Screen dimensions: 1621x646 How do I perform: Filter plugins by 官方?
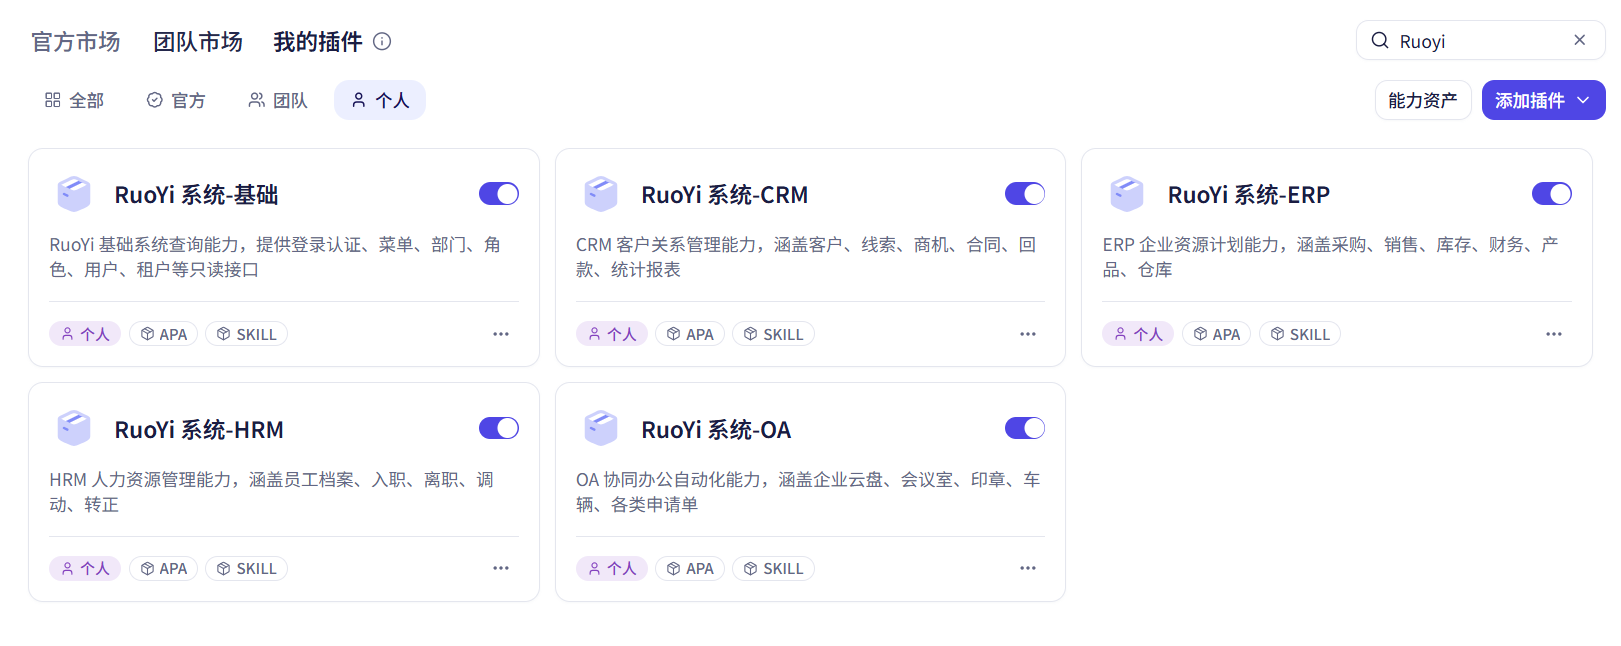(176, 100)
